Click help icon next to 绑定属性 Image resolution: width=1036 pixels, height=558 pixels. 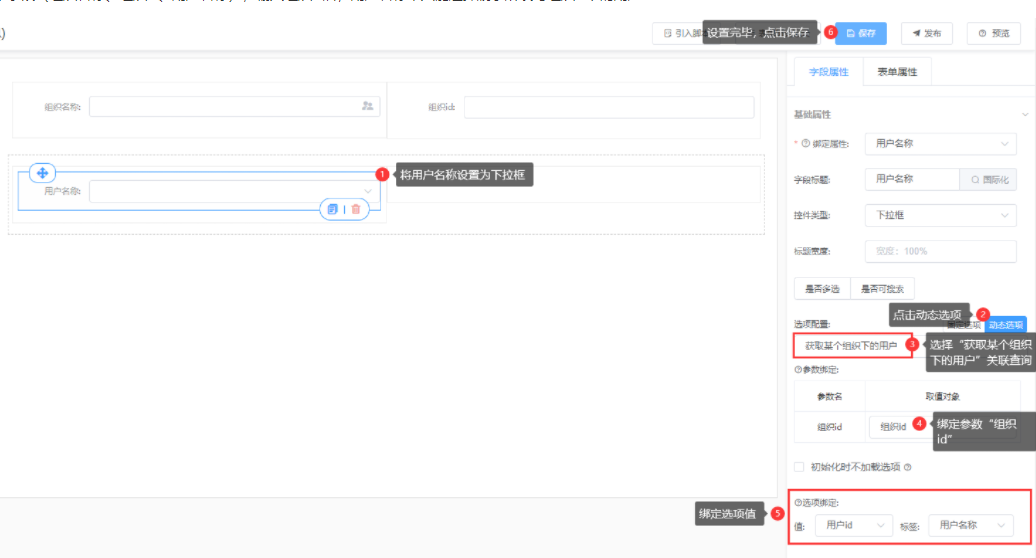point(805,143)
